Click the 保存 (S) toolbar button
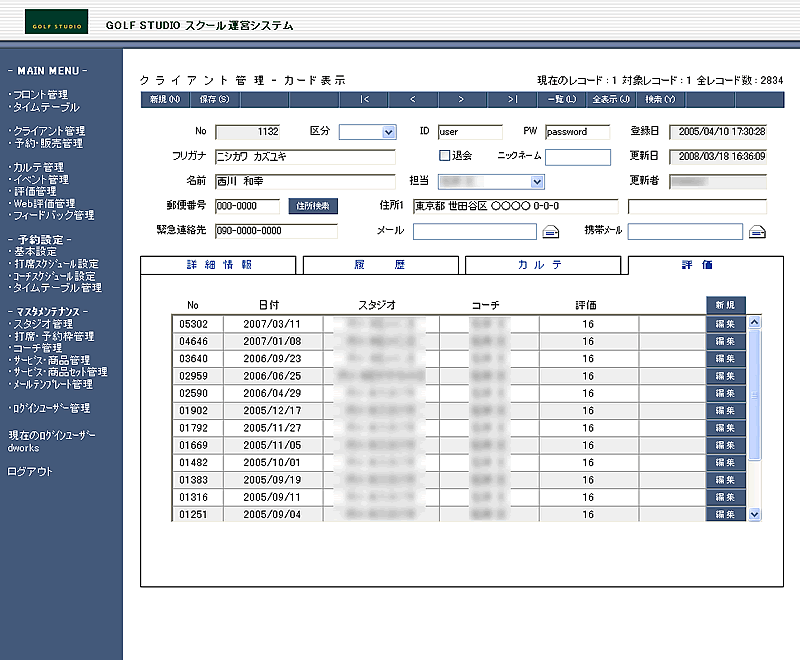 tap(214, 99)
